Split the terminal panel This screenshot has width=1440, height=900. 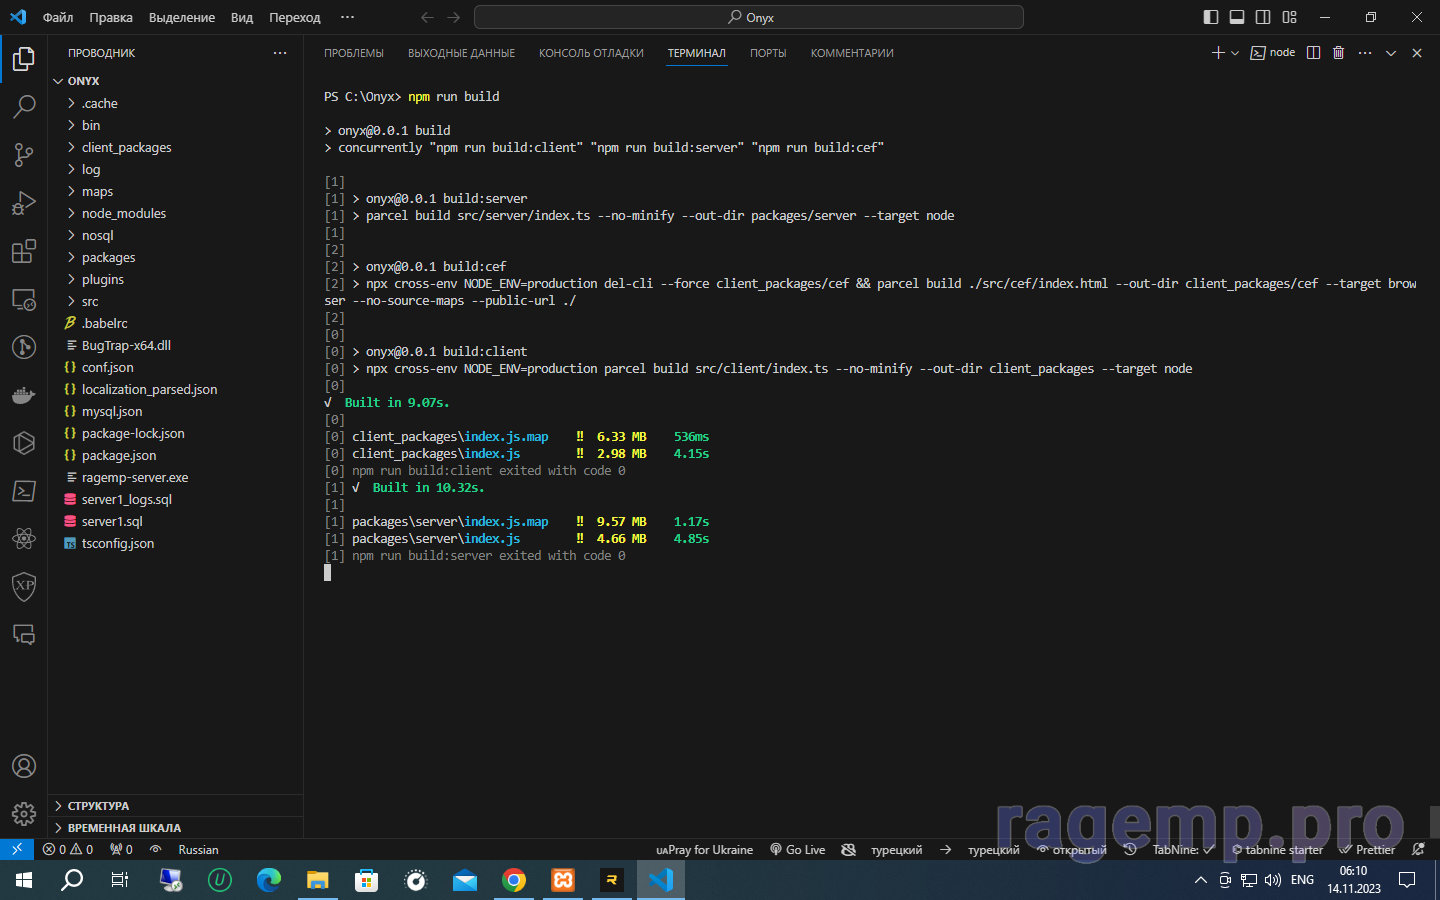coord(1313,53)
